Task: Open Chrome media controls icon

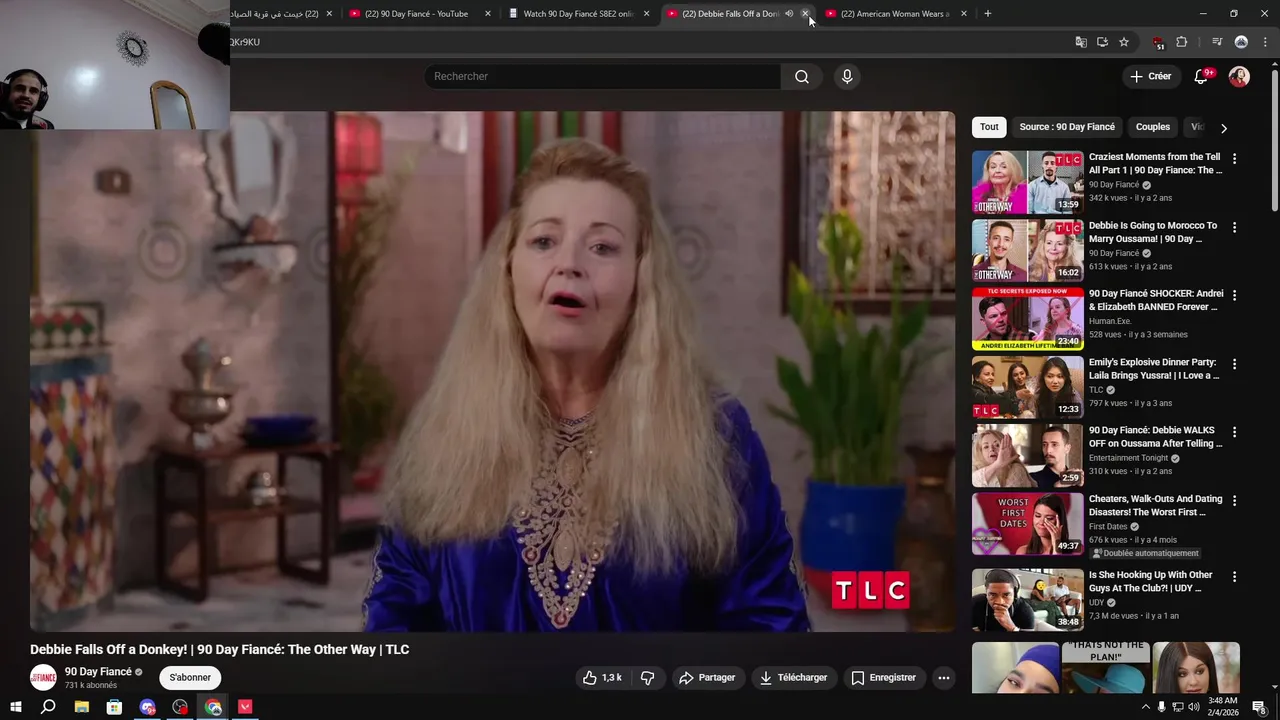Action: (1217, 42)
